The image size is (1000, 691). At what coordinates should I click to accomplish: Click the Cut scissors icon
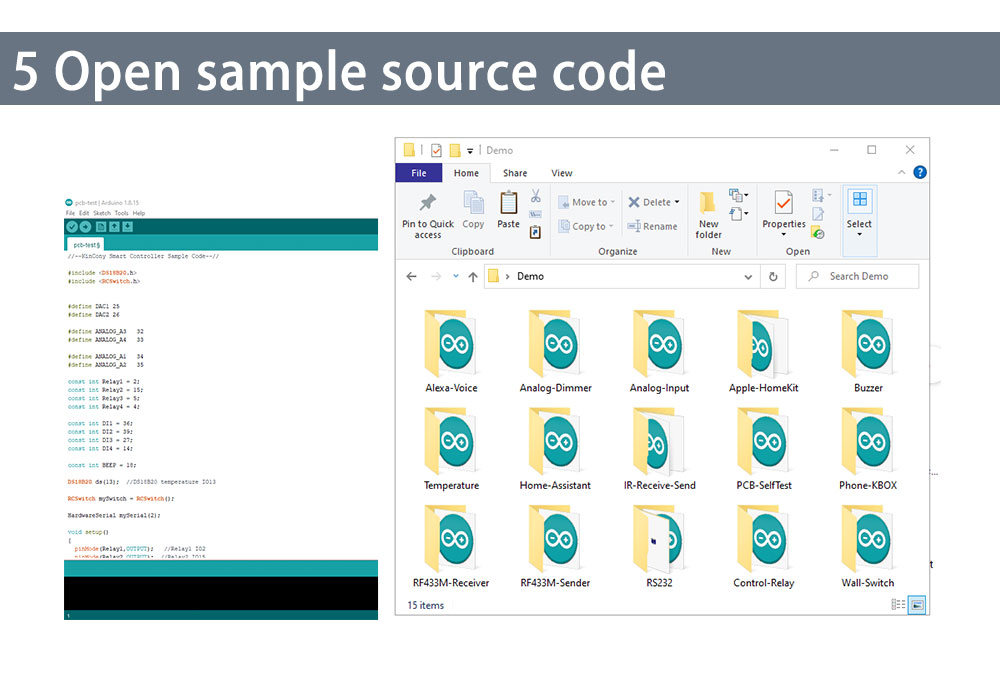[536, 196]
